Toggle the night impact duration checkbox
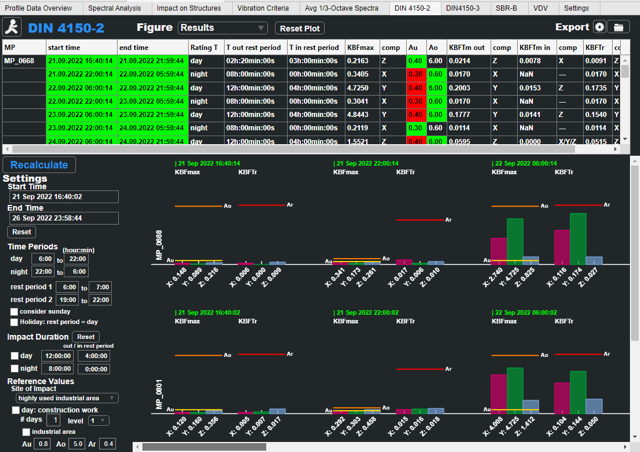This screenshot has width=640, height=452. tap(13, 368)
